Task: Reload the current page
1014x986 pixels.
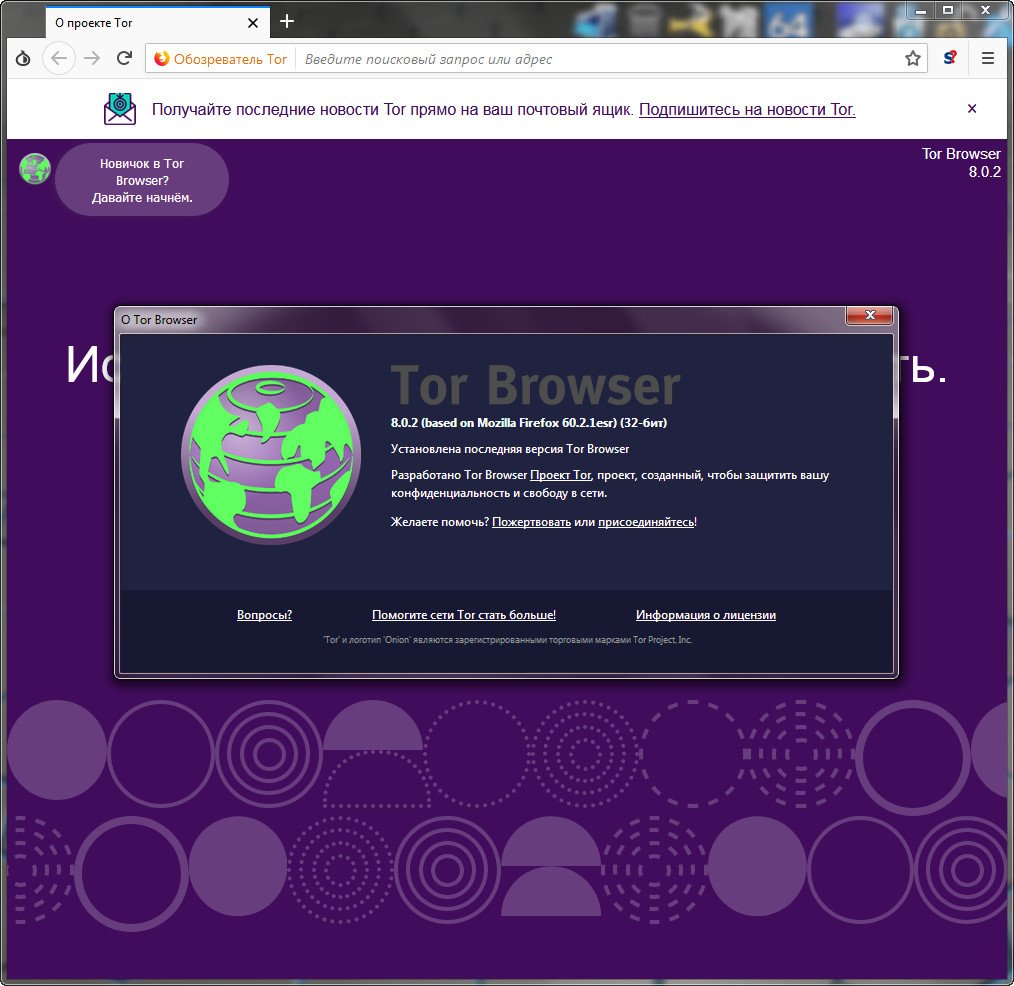Action: (124, 59)
